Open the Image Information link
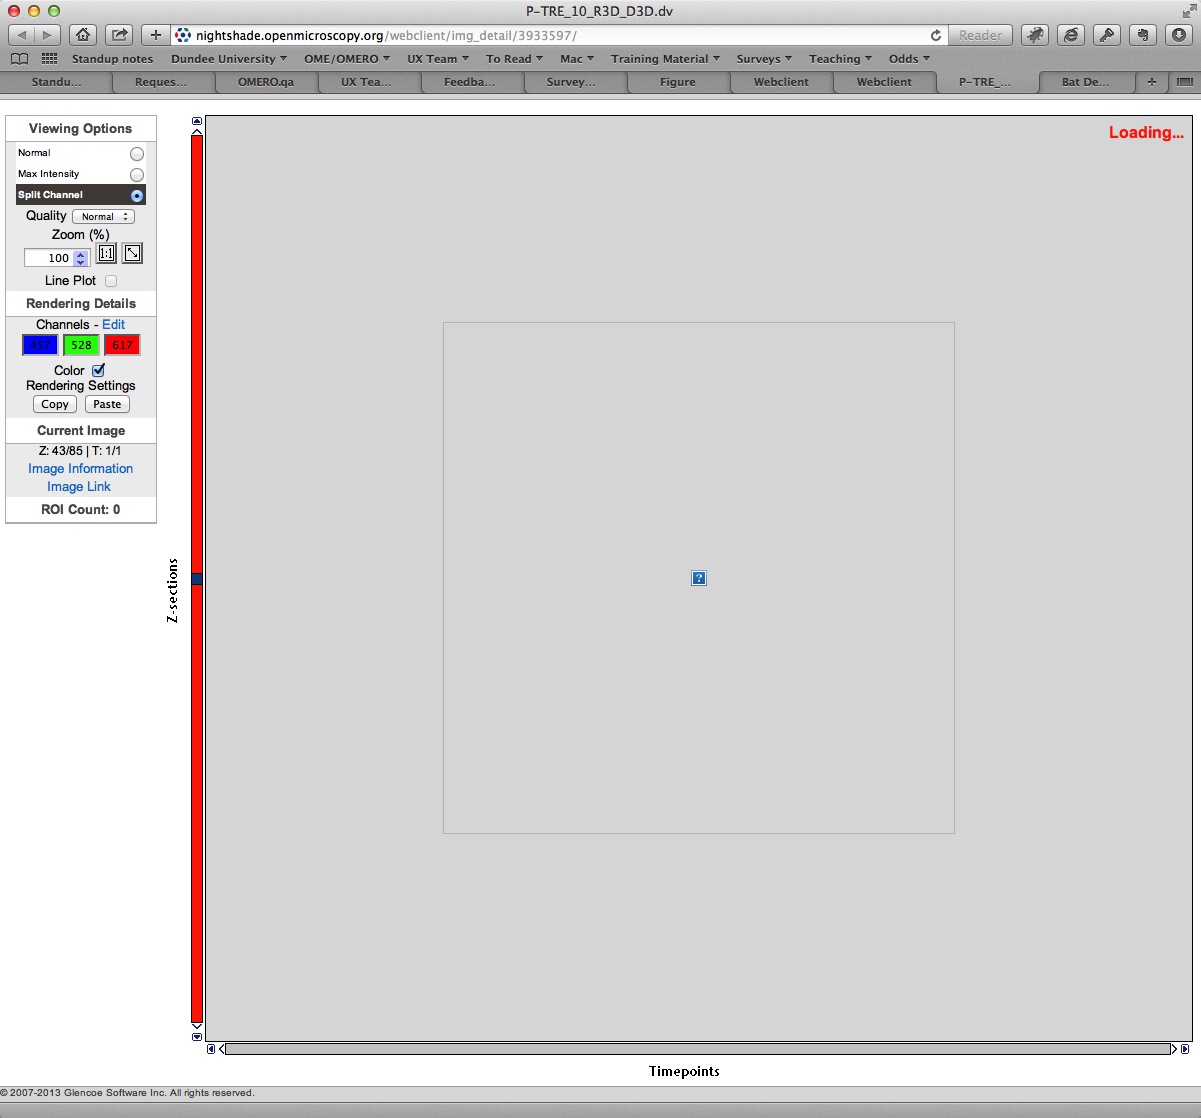Viewport: 1201px width, 1118px height. [80, 469]
